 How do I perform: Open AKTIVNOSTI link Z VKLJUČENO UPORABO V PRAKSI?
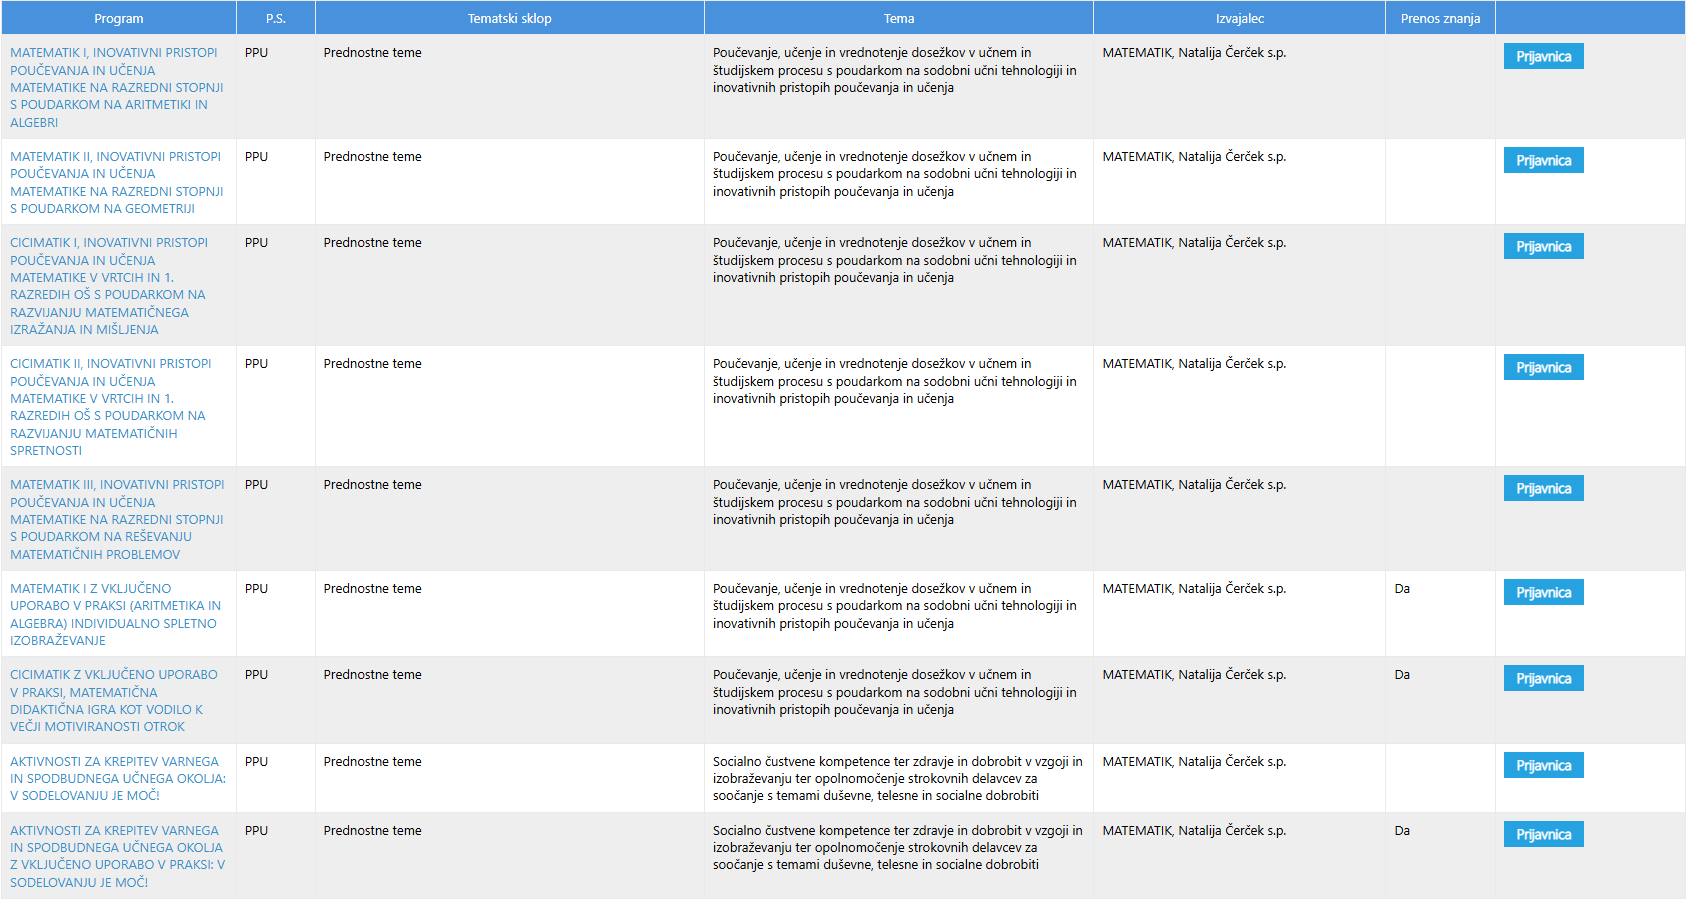point(118,856)
